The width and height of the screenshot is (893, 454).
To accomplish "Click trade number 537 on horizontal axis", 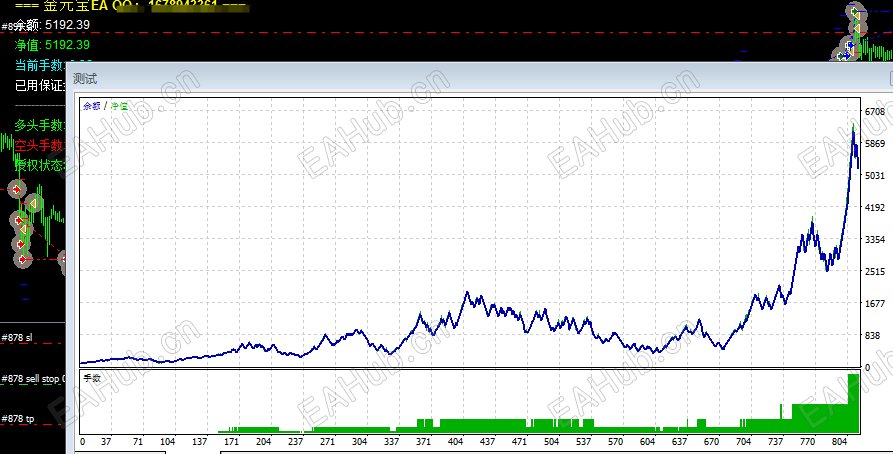I will 583,441.
